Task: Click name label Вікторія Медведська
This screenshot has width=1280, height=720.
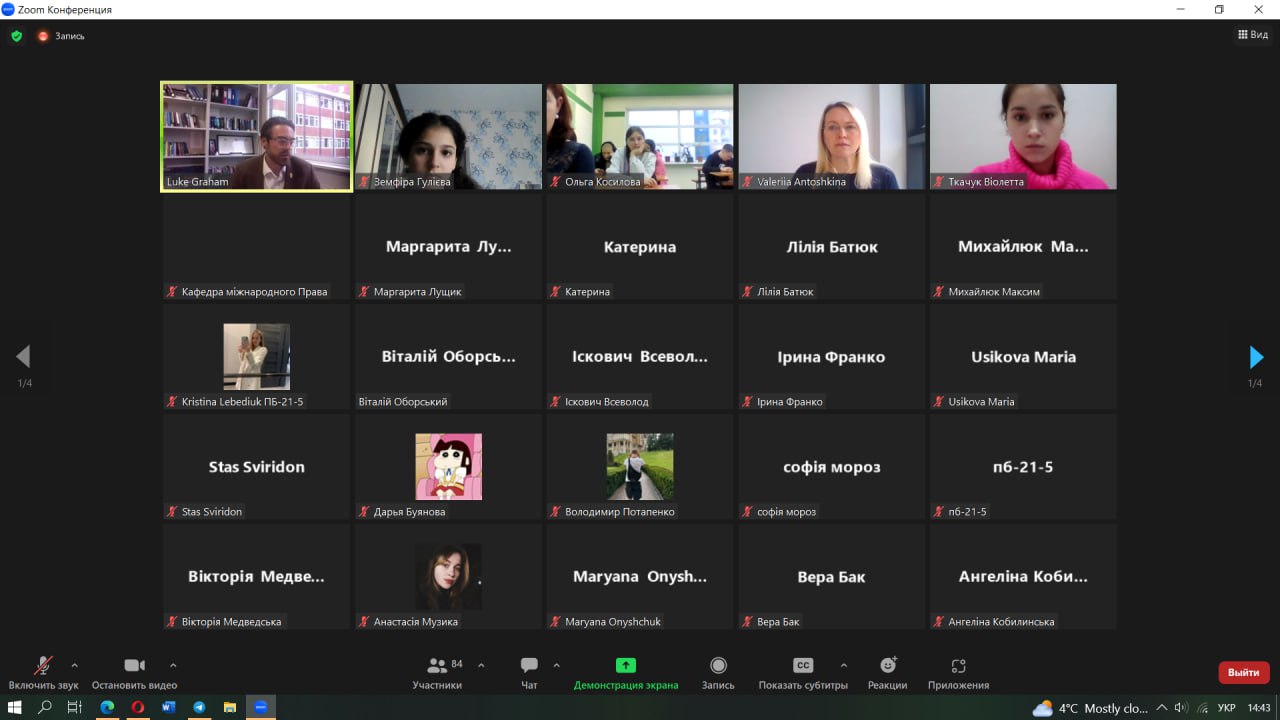Action: coord(232,622)
